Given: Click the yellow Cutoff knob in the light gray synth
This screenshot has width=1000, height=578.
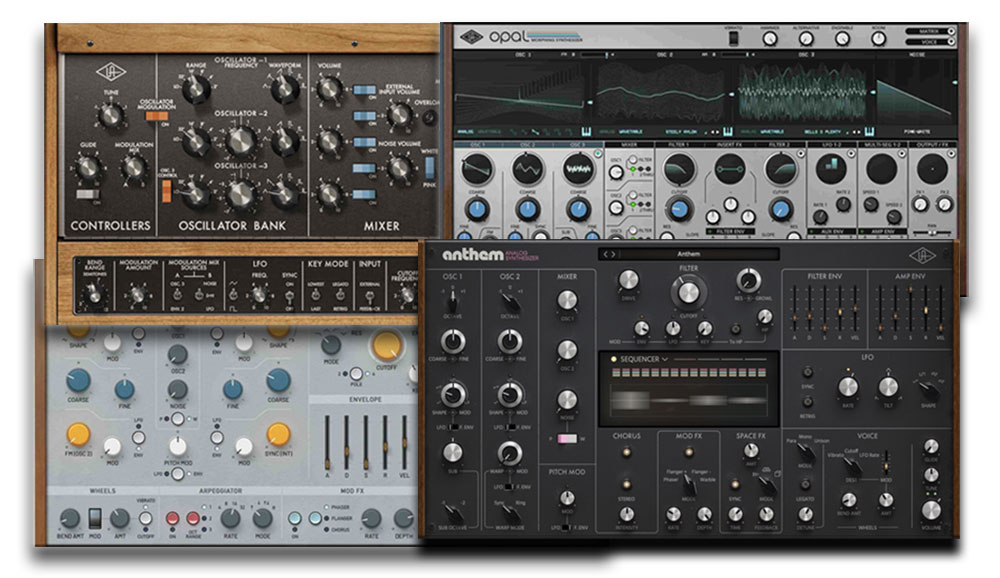Looking at the screenshot, I should (386, 346).
